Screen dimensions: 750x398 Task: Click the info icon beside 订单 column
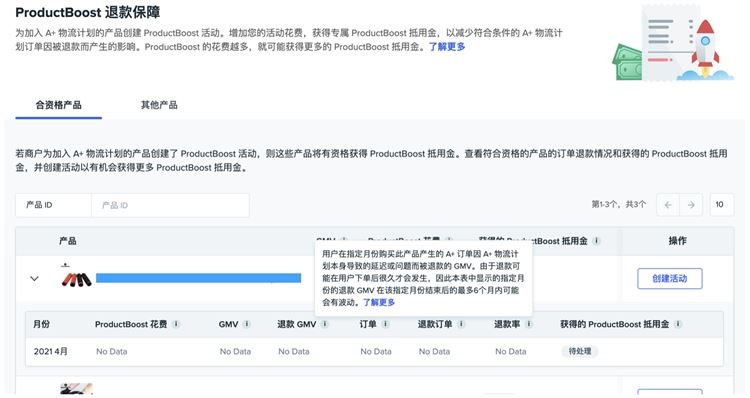pos(386,324)
